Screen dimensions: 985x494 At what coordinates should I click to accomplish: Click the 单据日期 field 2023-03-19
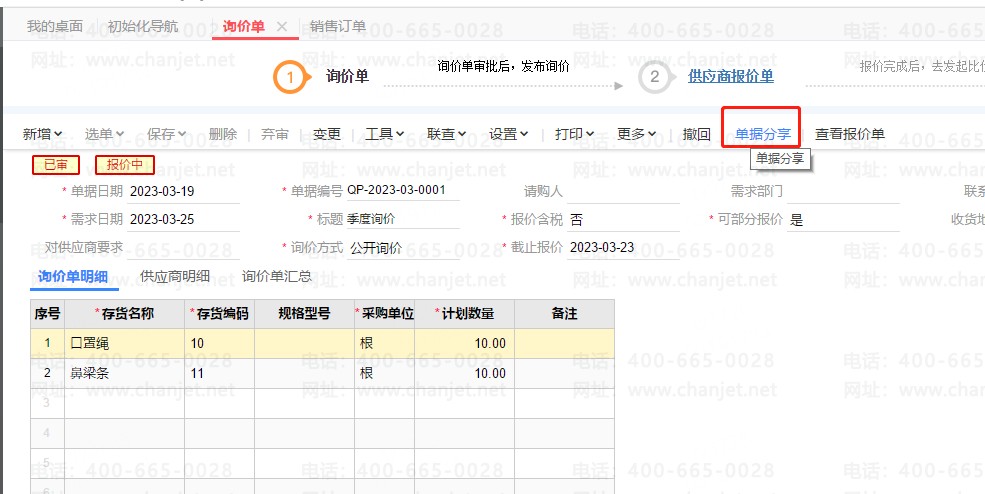(x=183, y=192)
